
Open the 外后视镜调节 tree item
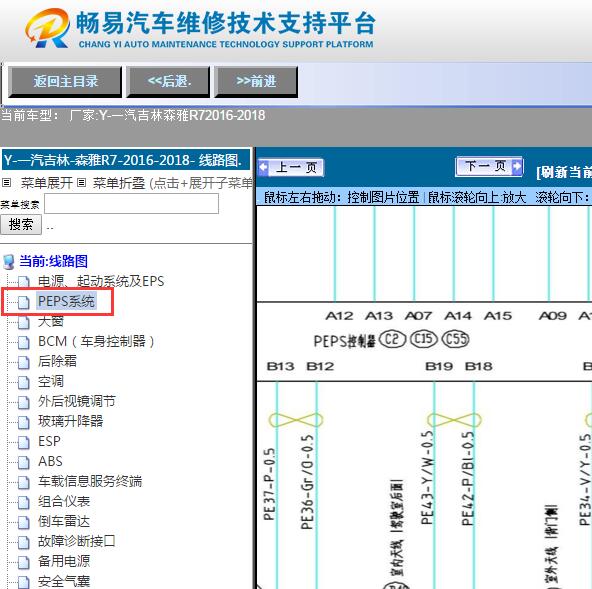click(x=77, y=401)
